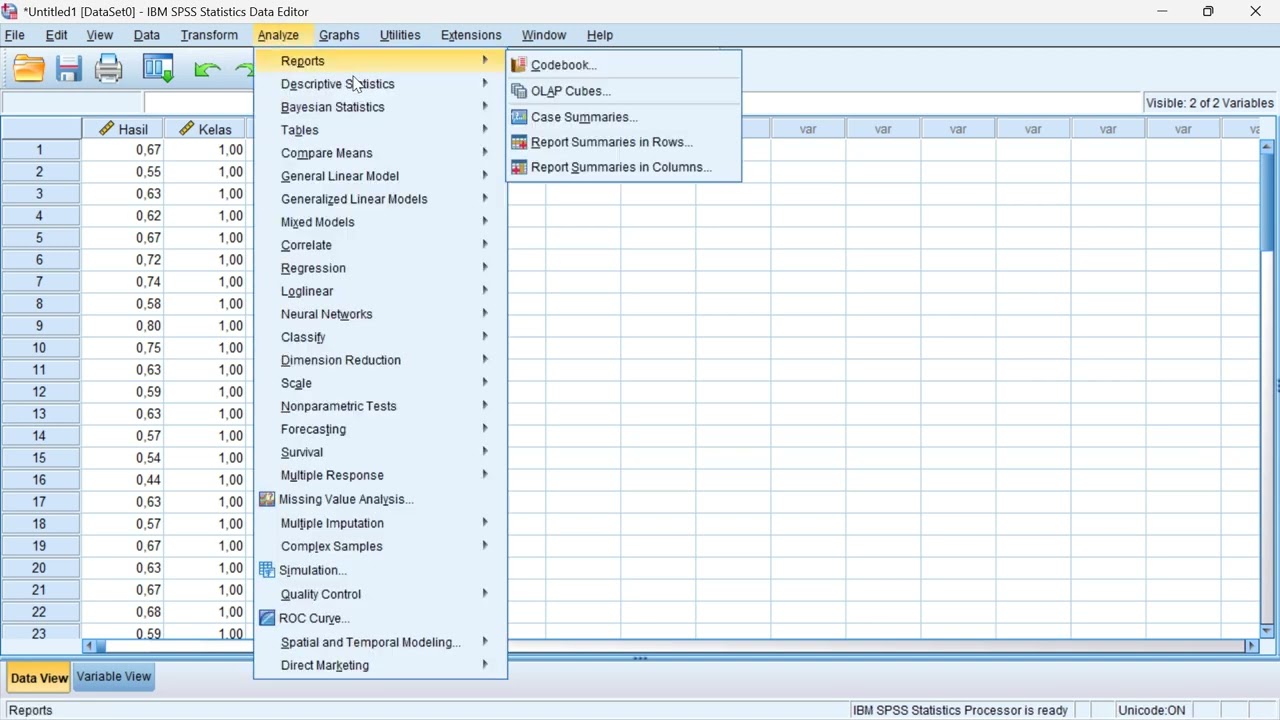Switch to the Data View tab

[39, 678]
